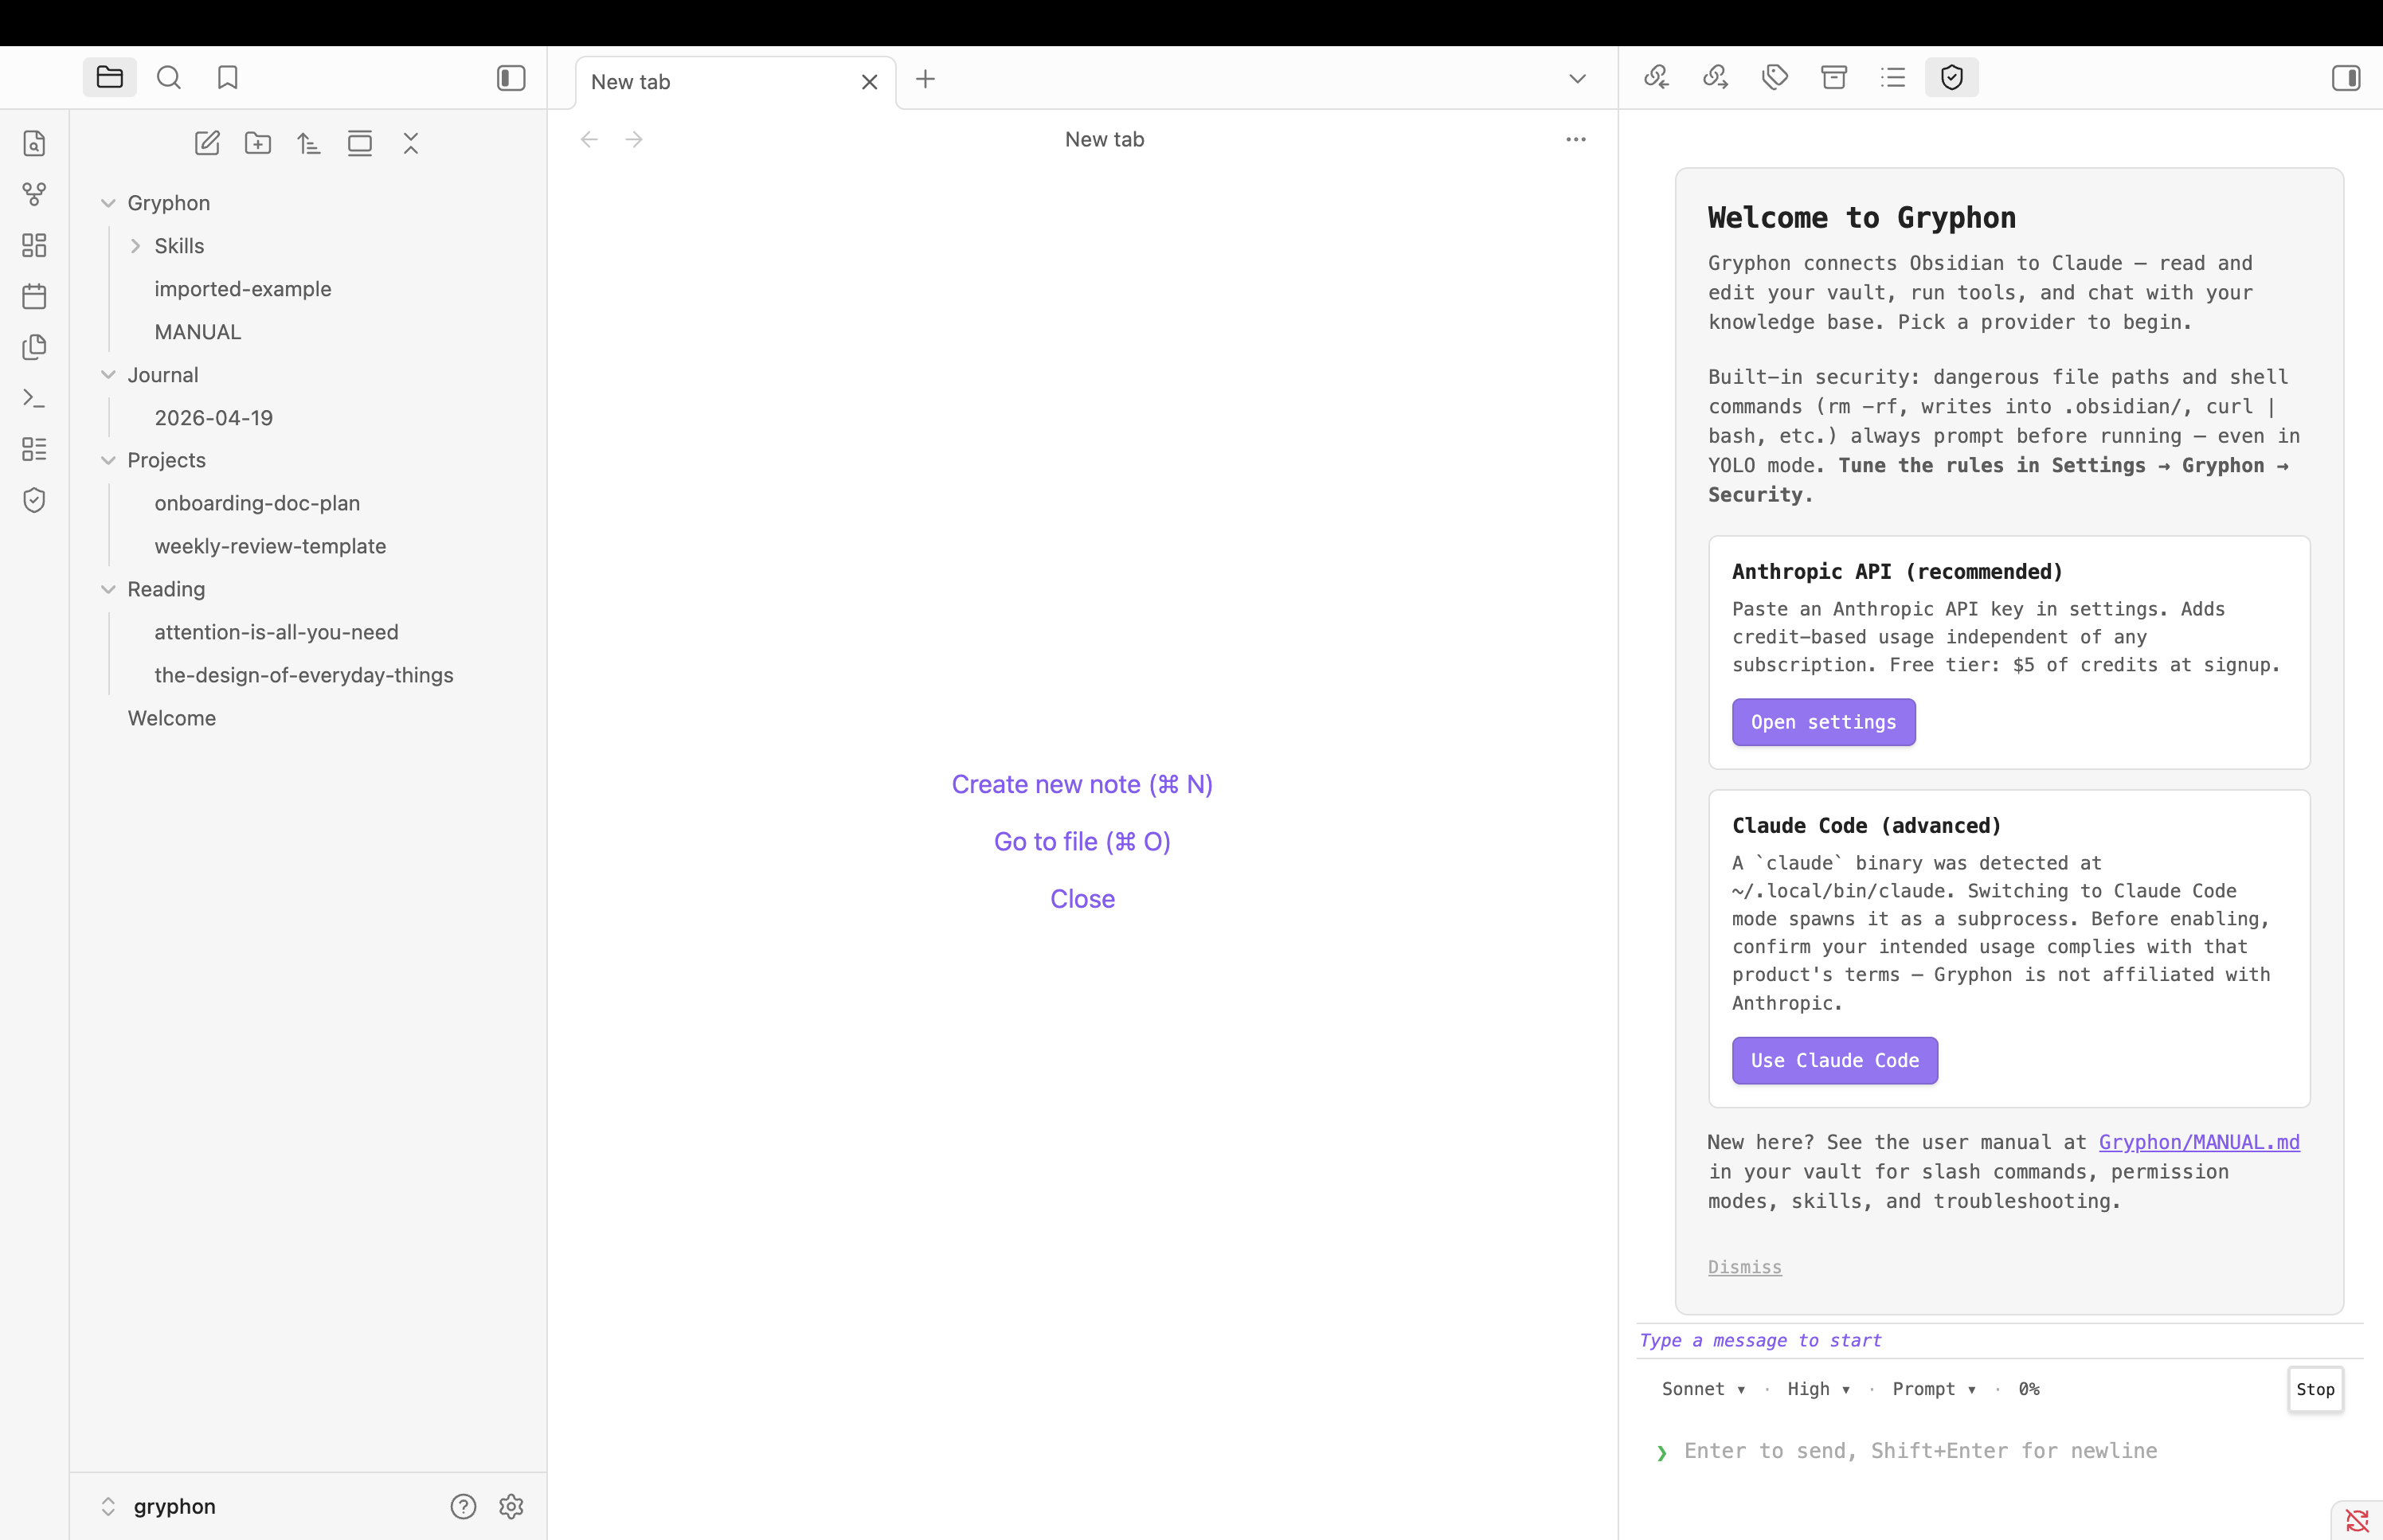The height and width of the screenshot is (1540, 2383).
Task: Open the outline tab in right sidebar
Action: [x=1893, y=77]
